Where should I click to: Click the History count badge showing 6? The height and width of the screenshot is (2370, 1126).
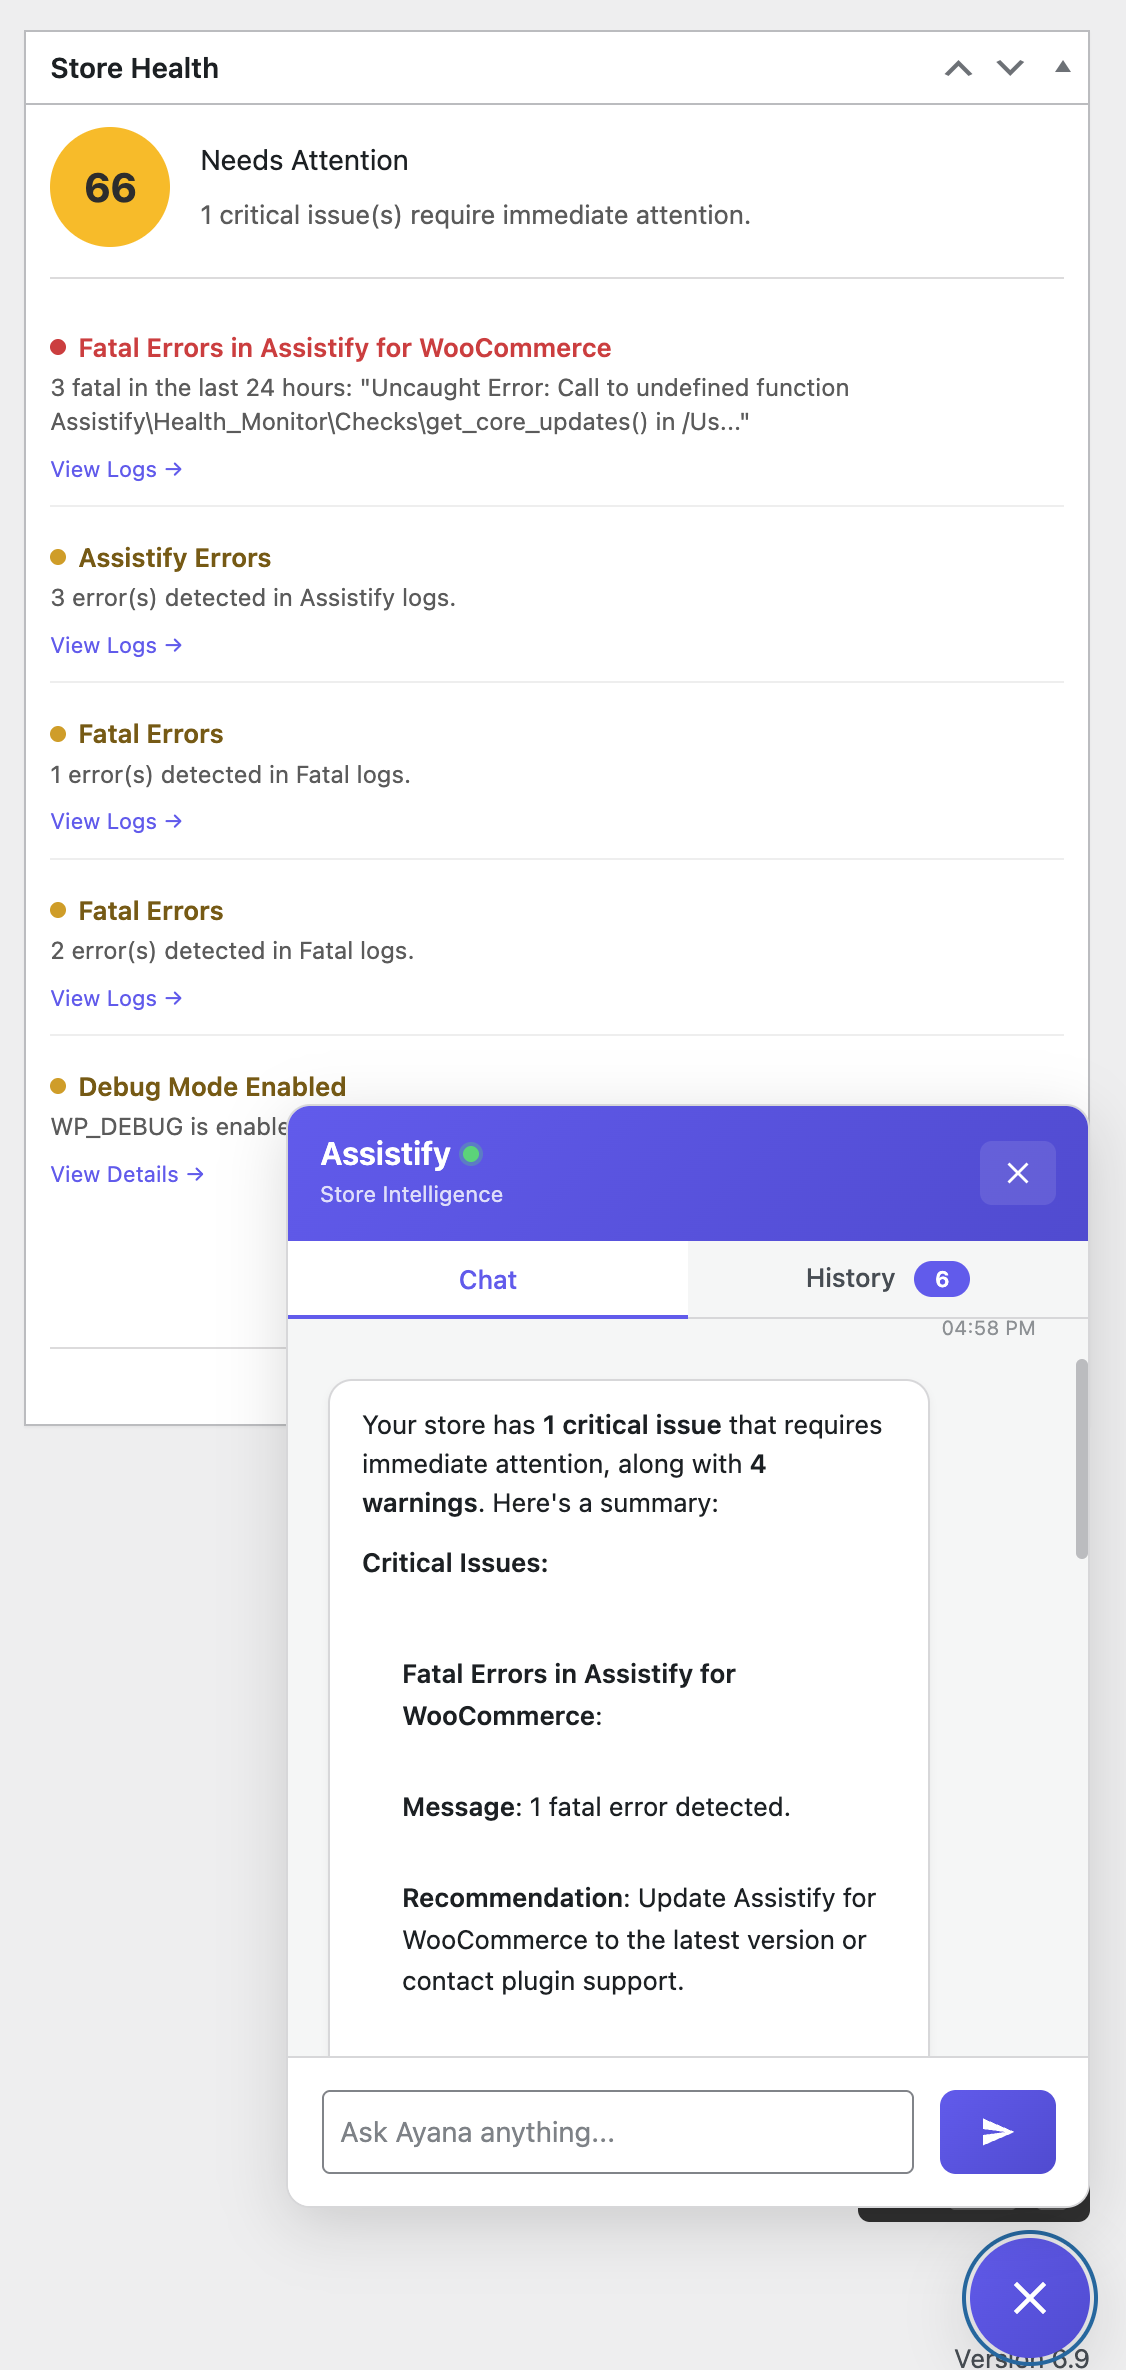coord(941,1279)
